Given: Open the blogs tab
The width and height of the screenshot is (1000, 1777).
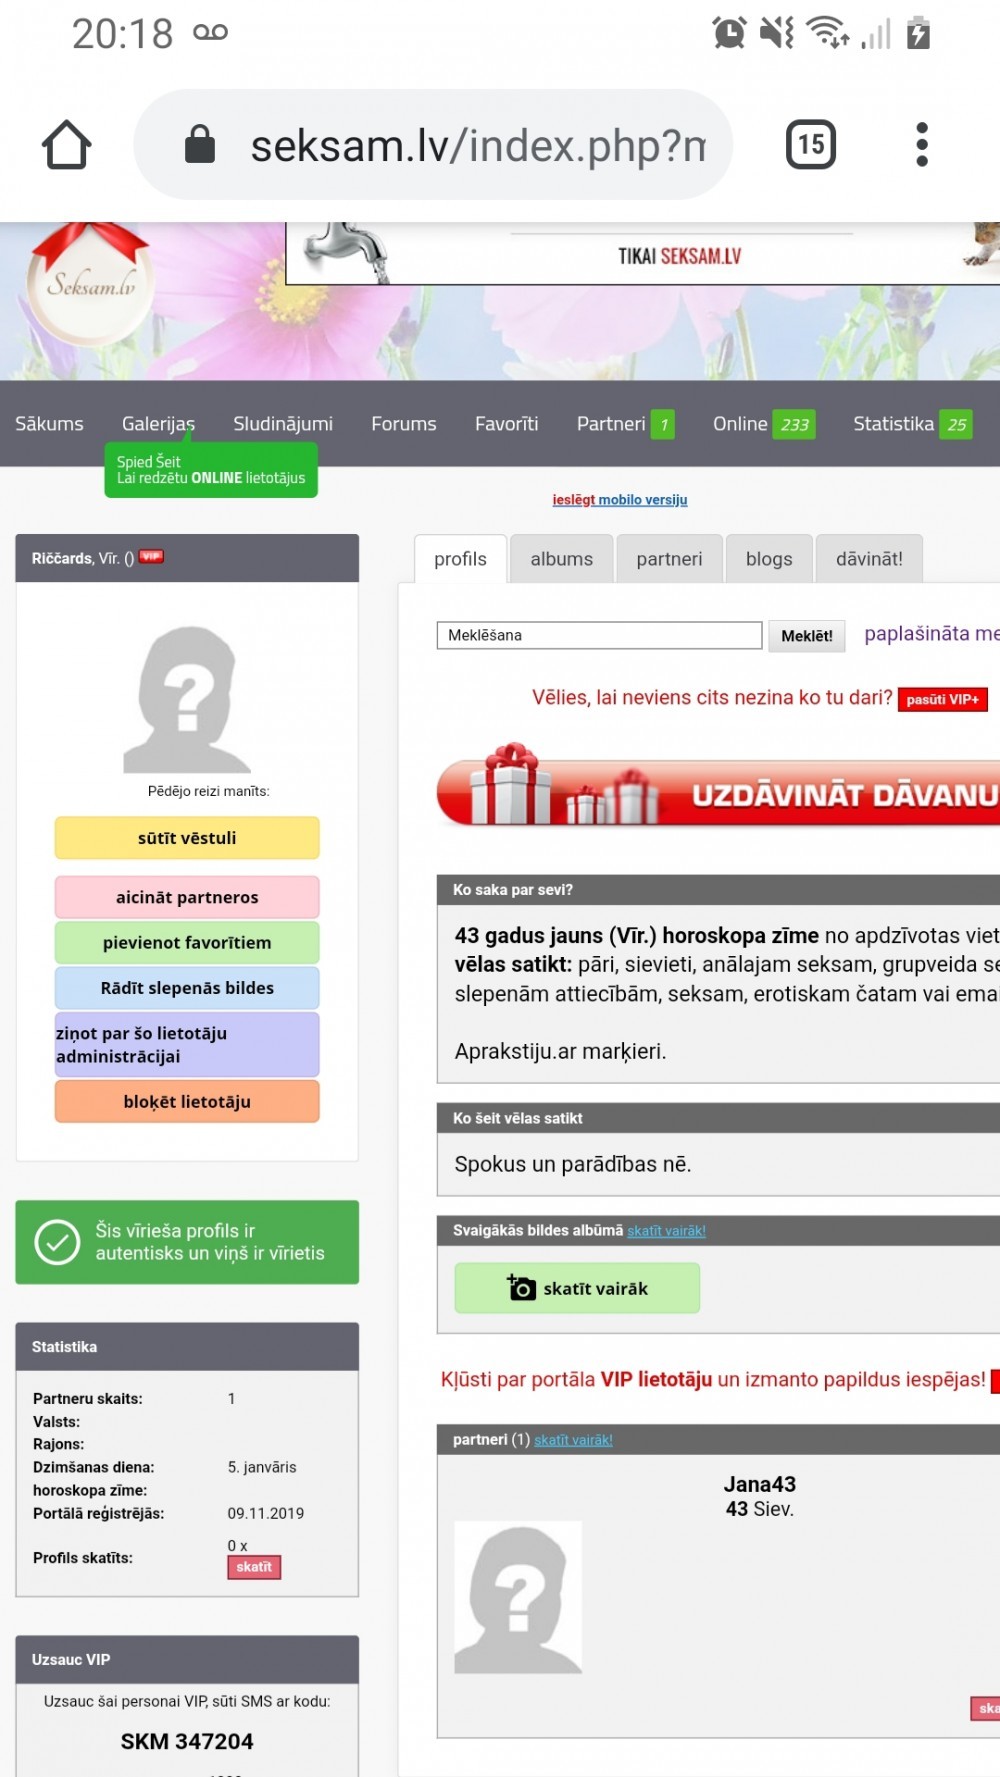Looking at the screenshot, I should [x=768, y=559].
